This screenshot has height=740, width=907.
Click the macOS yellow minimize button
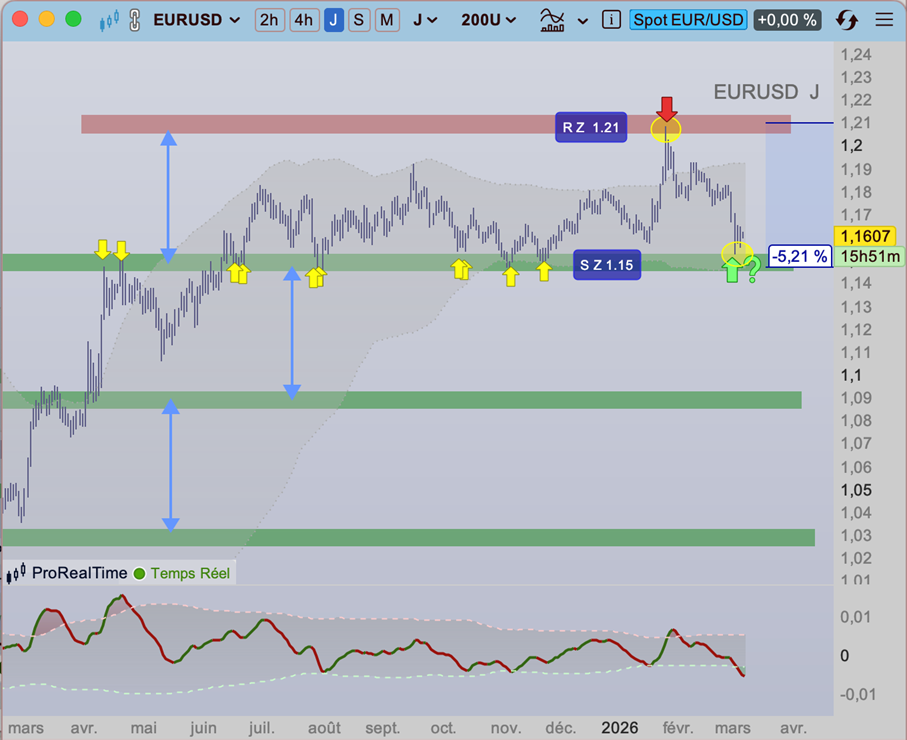pos(46,19)
